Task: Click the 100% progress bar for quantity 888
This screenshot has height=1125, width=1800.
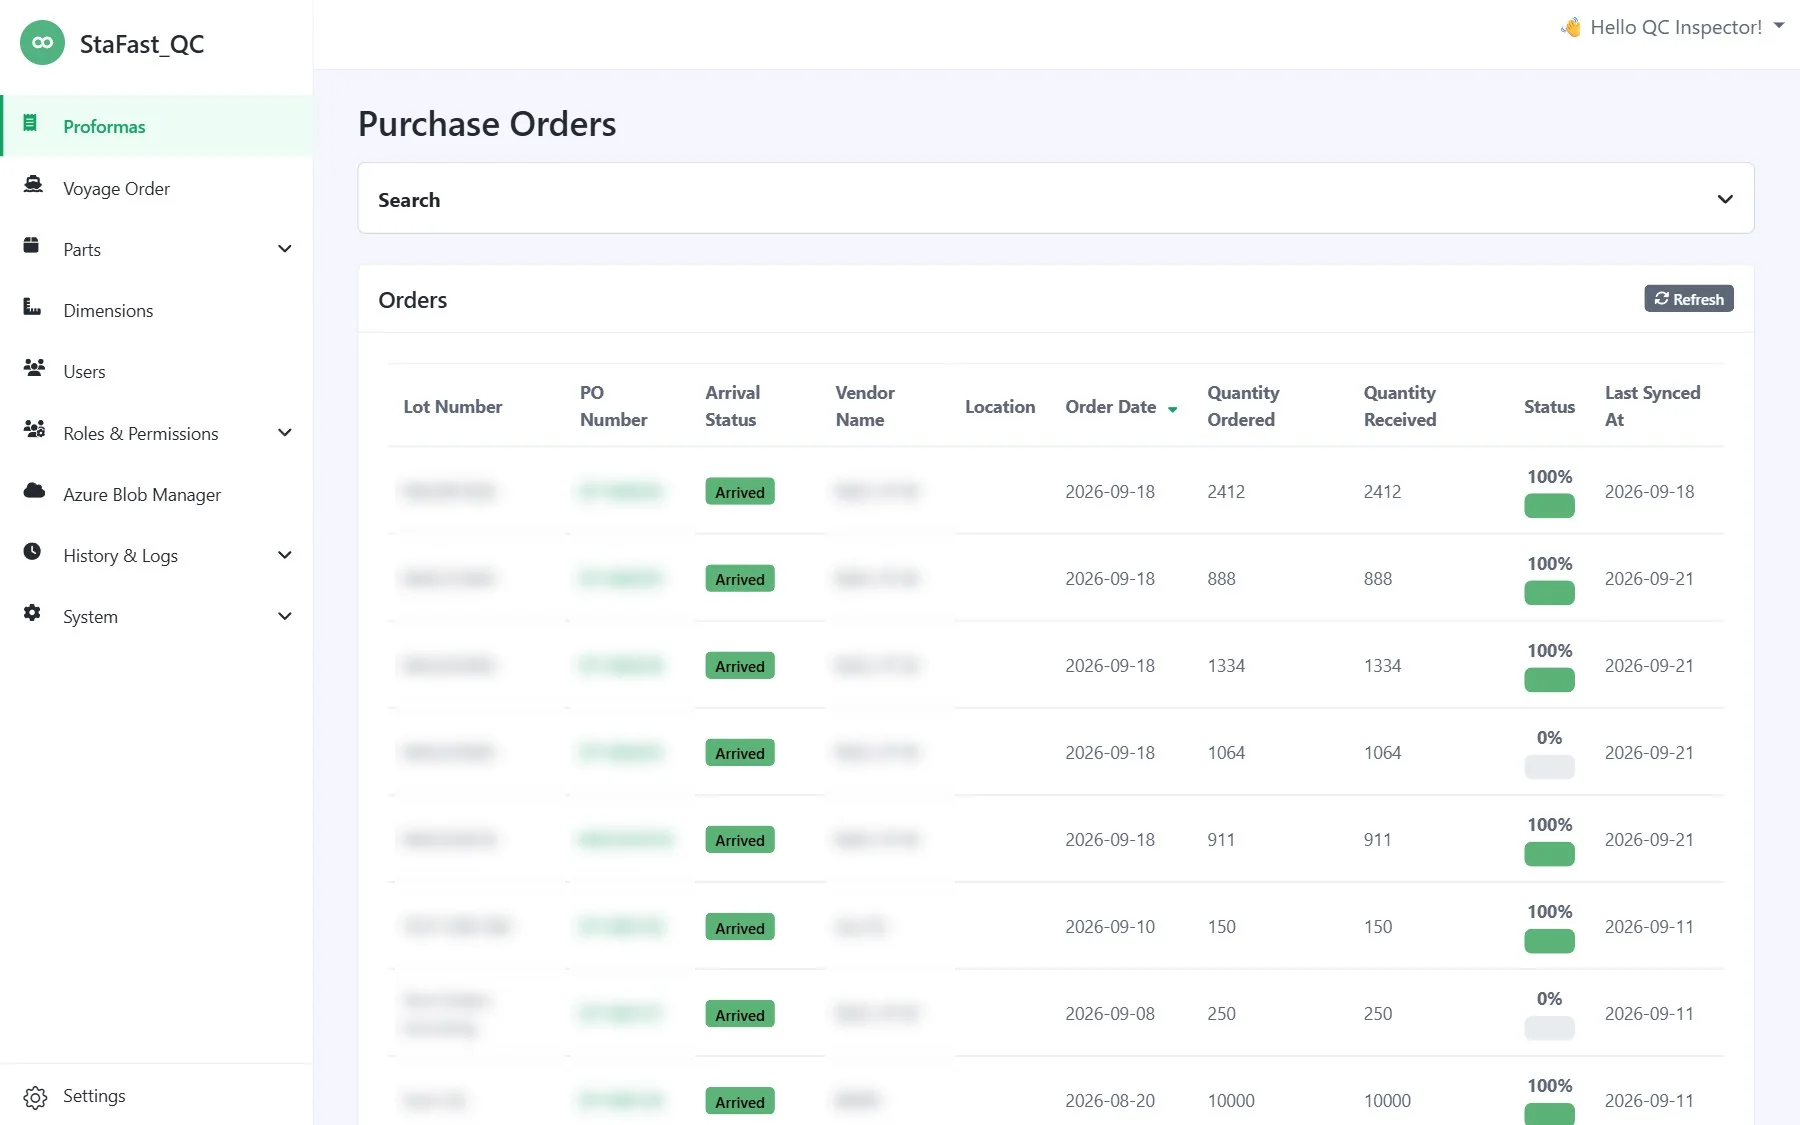Action: [x=1549, y=593]
